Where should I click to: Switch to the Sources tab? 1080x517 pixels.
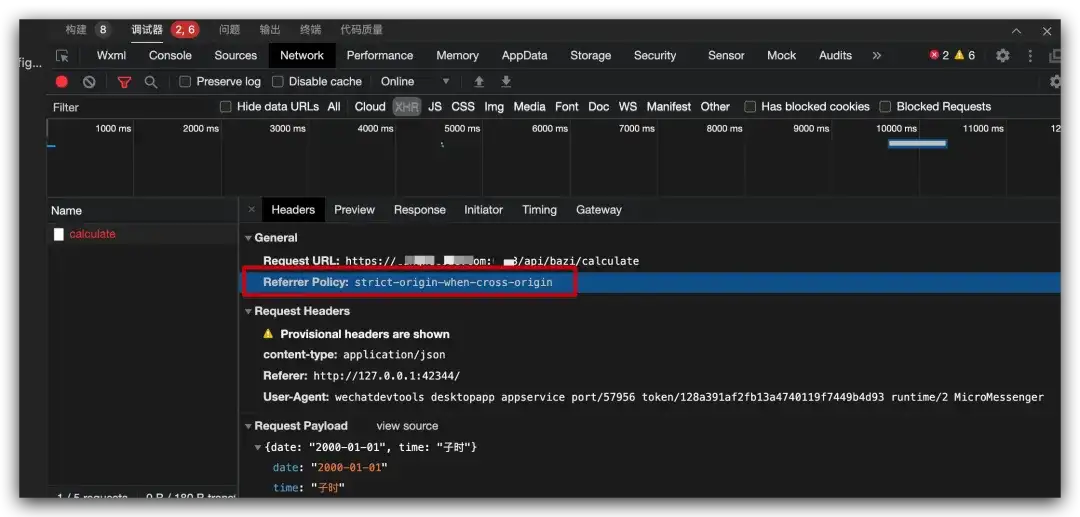[236, 56]
